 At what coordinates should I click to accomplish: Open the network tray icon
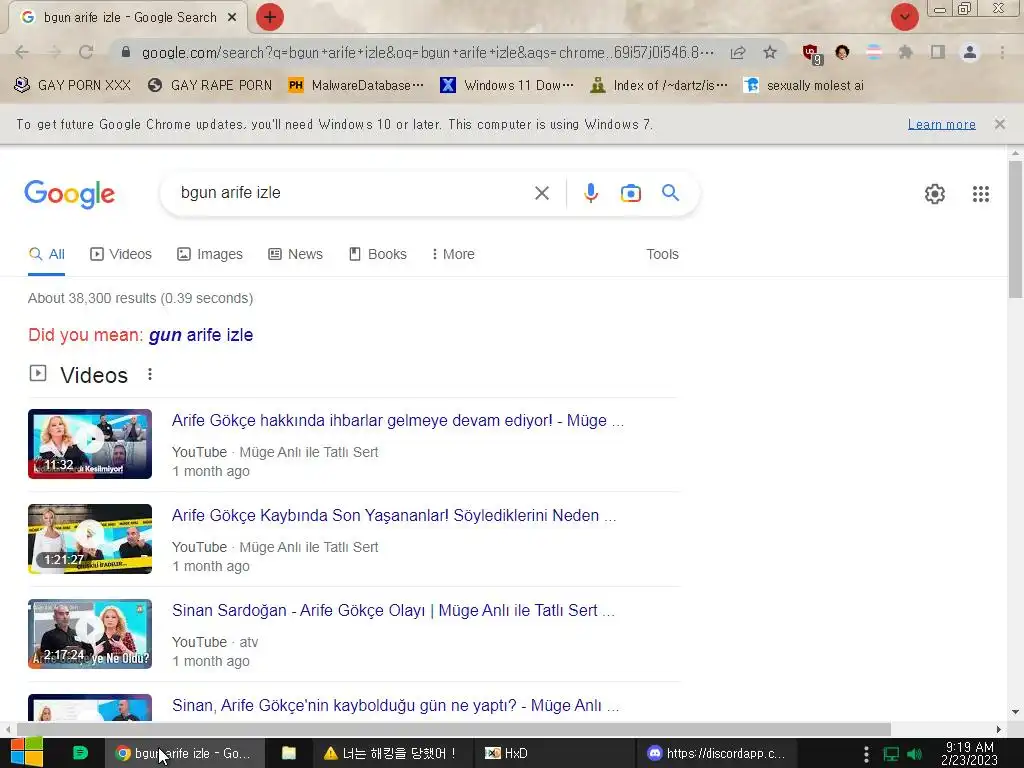coord(891,754)
